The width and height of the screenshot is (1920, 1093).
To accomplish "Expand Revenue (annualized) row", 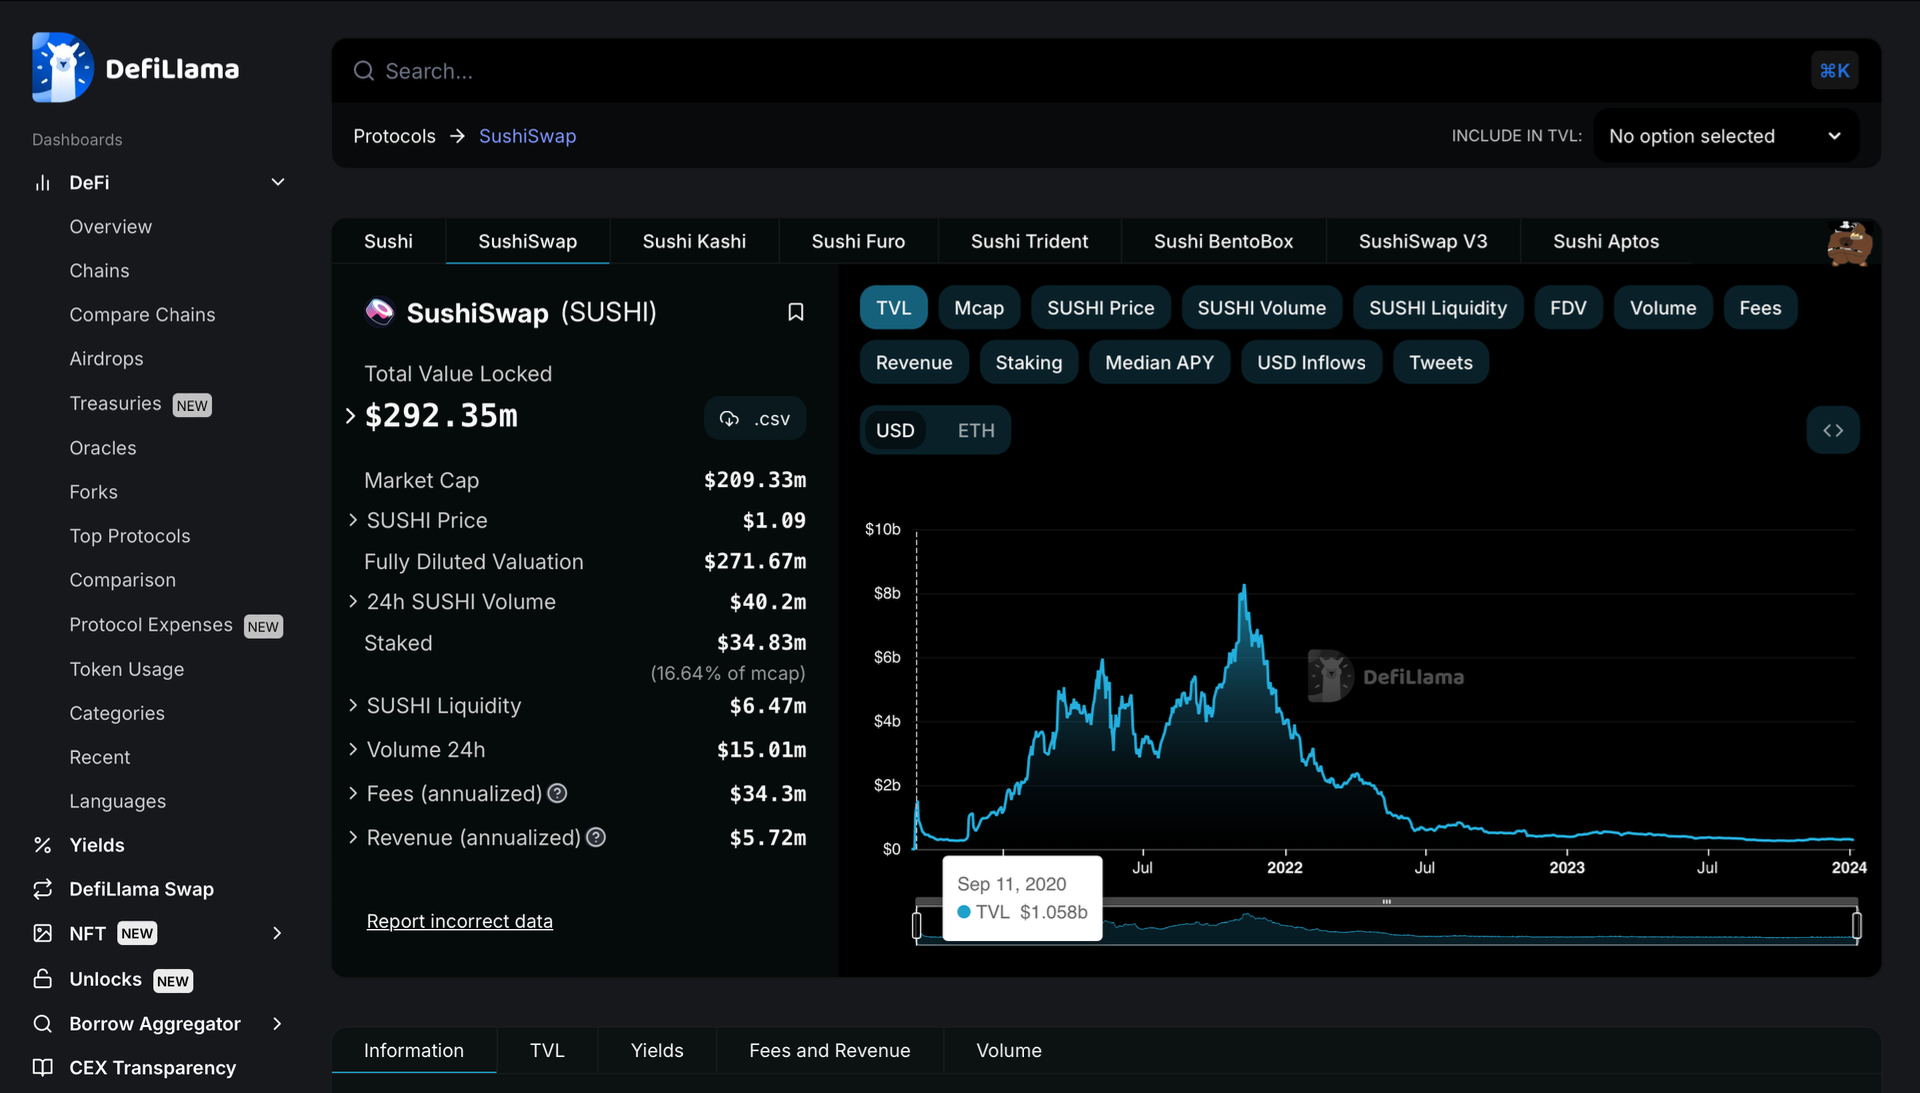I will (x=353, y=837).
